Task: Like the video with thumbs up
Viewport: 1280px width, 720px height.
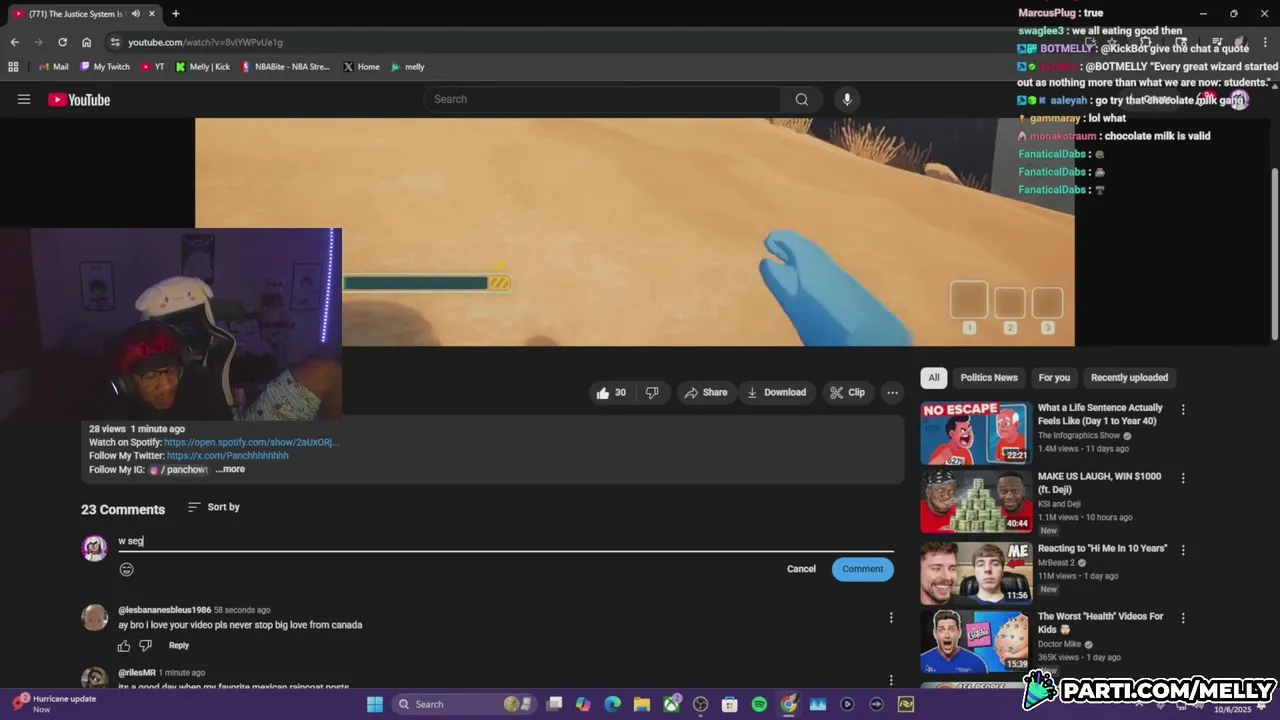Action: [x=611, y=393]
